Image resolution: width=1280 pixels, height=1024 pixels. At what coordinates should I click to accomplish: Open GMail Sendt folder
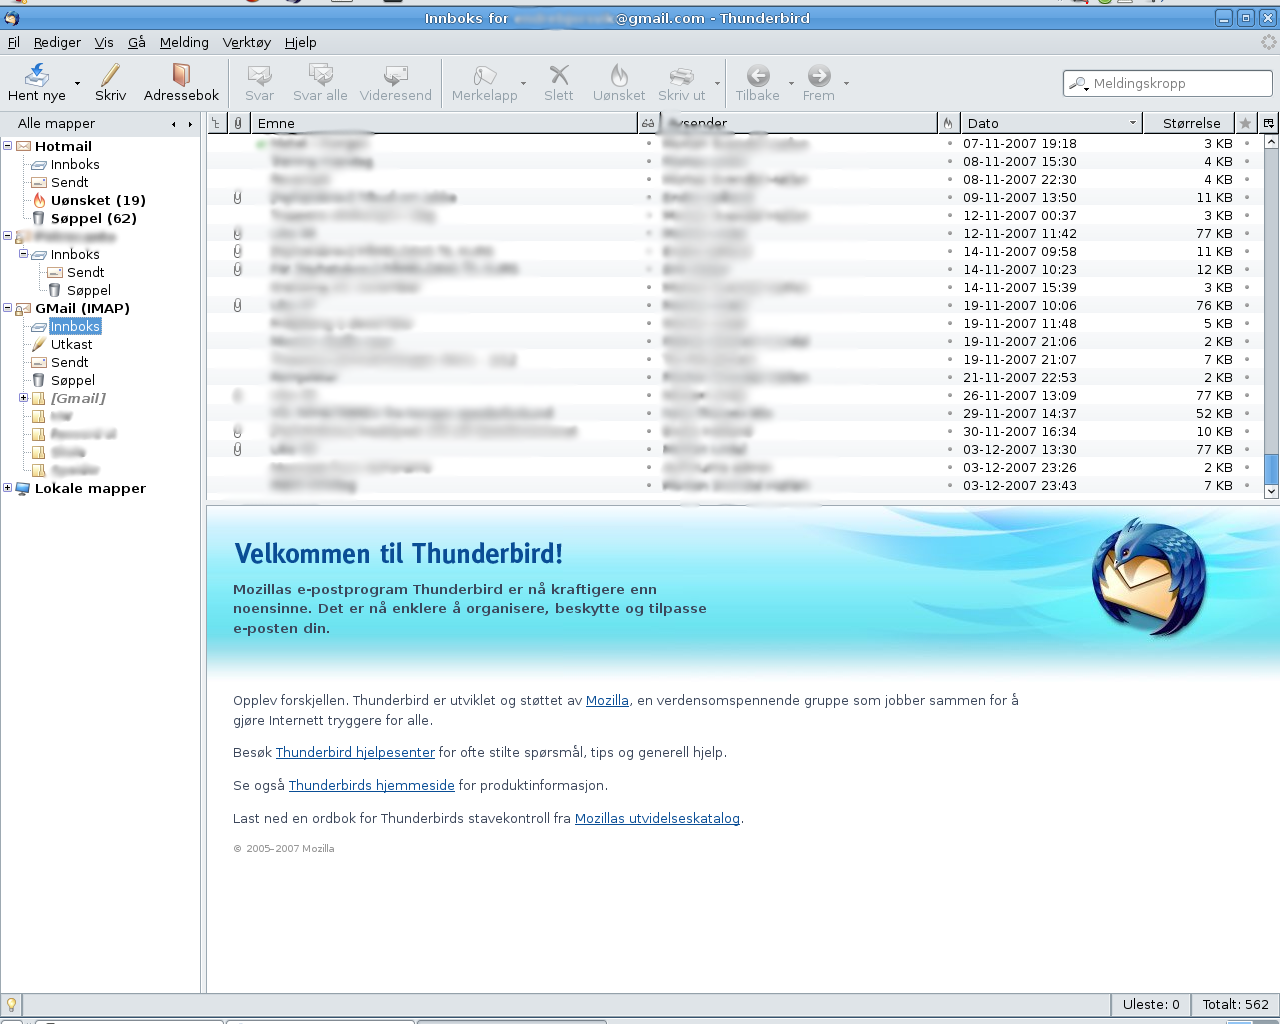coord(69,362)
